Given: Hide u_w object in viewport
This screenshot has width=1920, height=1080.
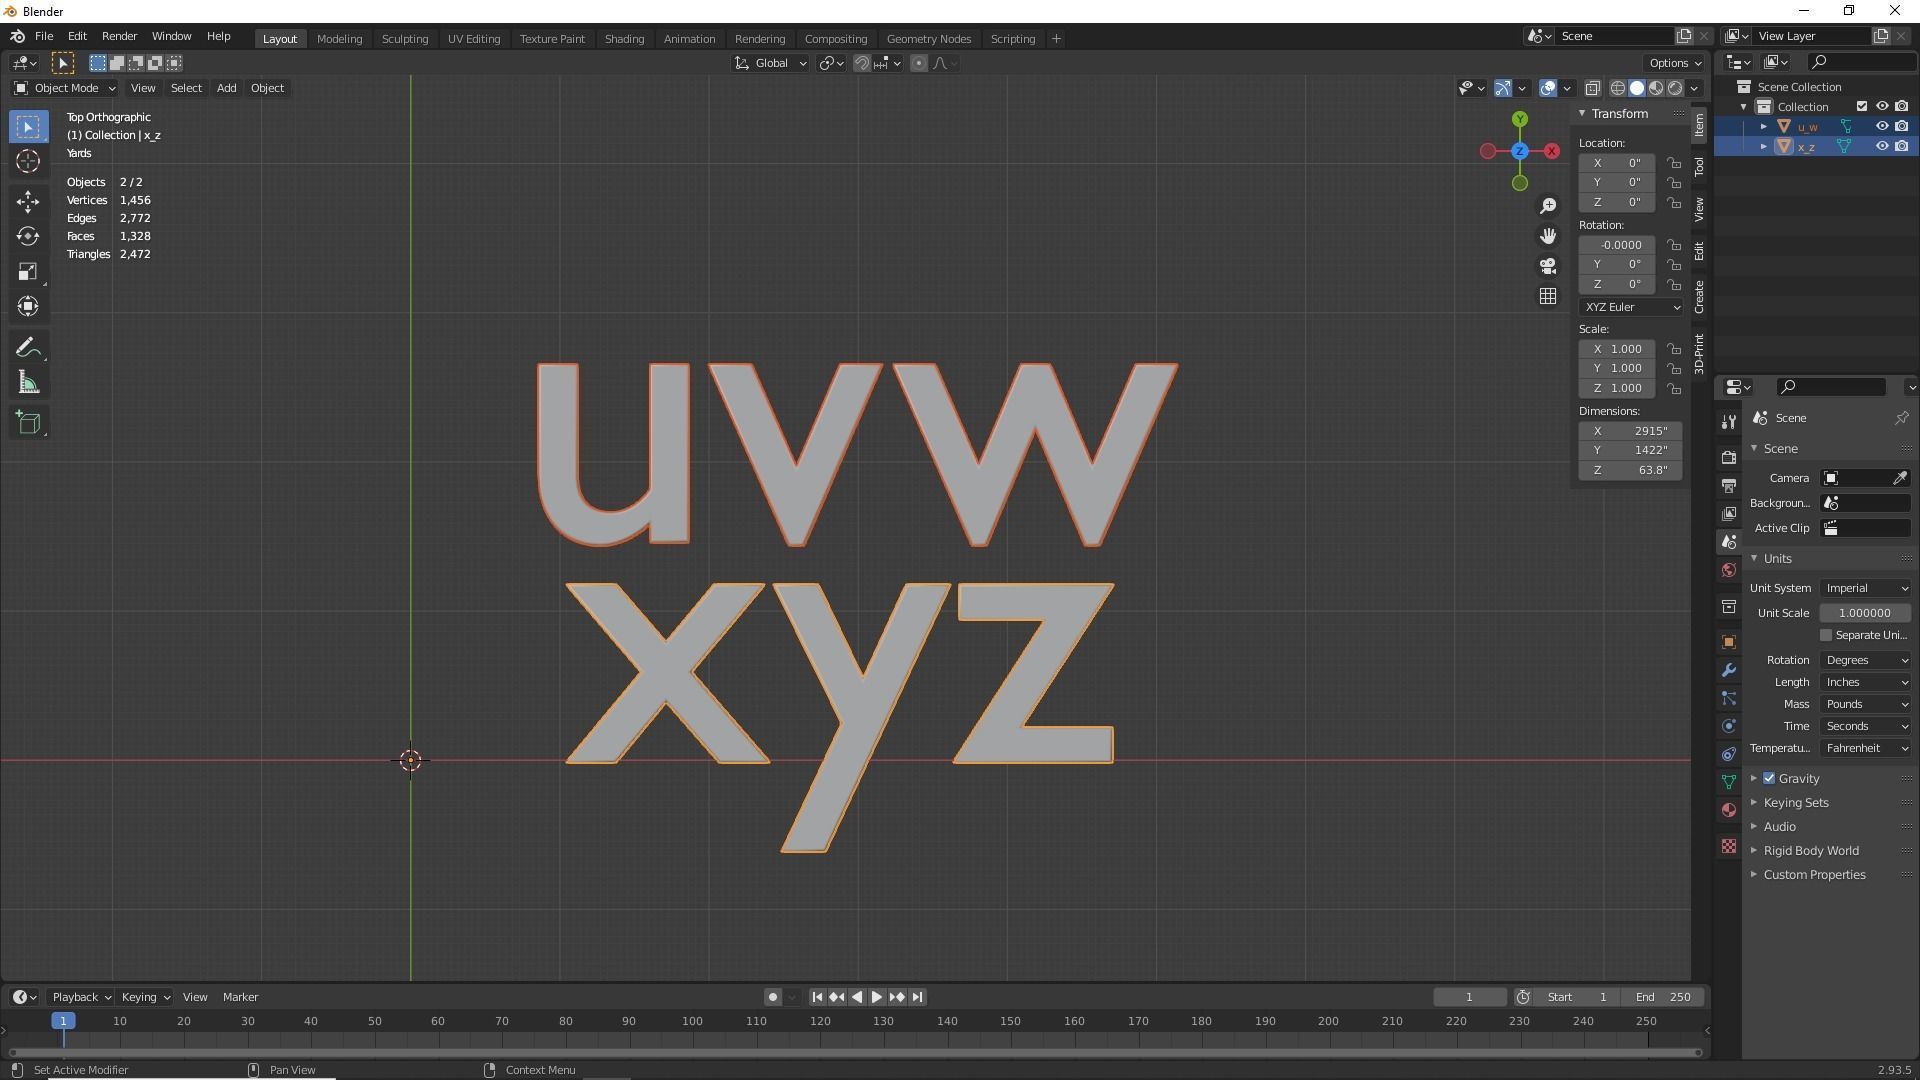Looking at the screenshot, I should (1881, 126).
